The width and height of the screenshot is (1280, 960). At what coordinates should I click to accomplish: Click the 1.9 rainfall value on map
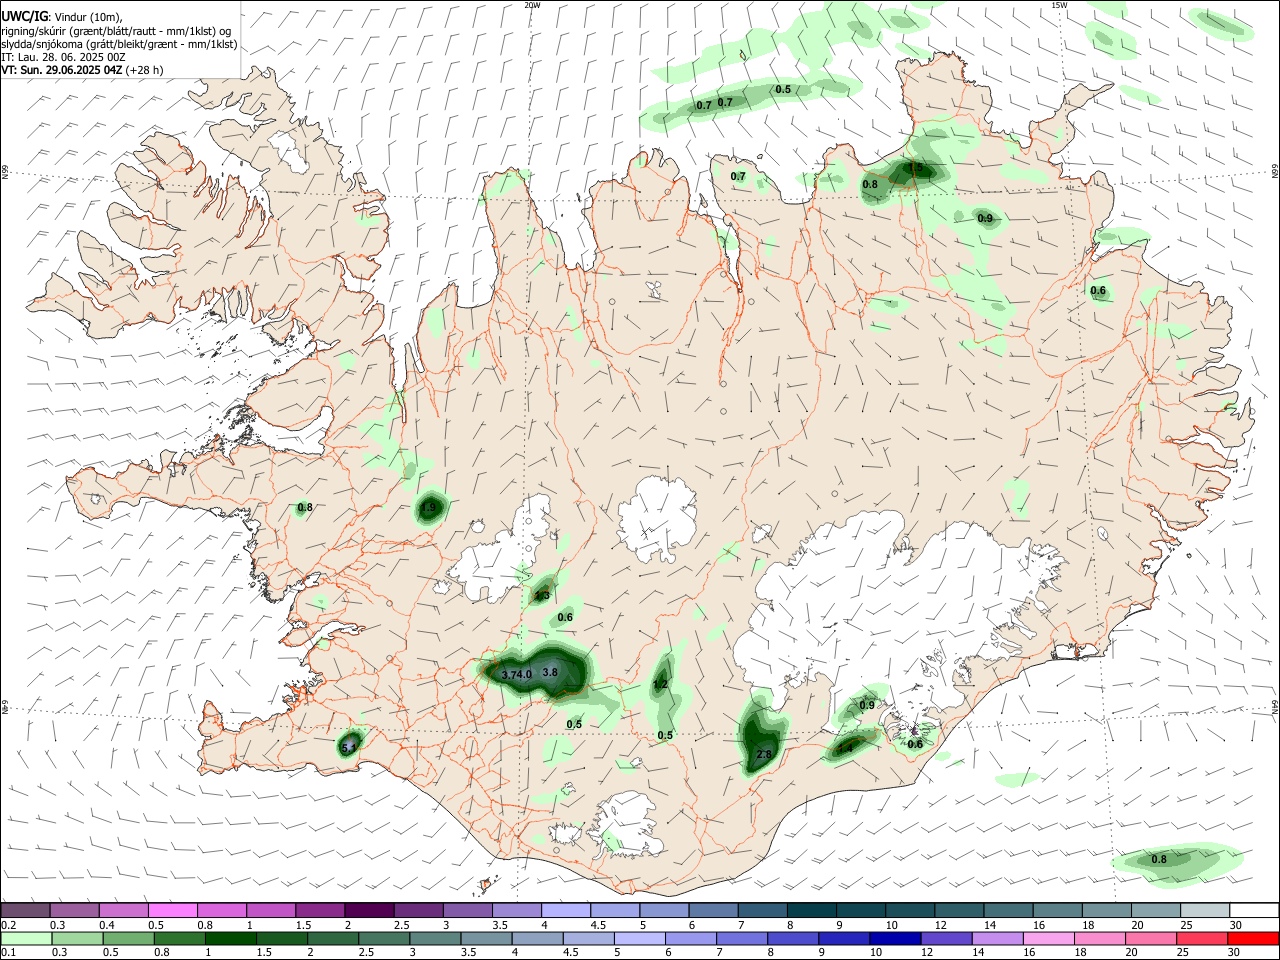pos(429,508)
